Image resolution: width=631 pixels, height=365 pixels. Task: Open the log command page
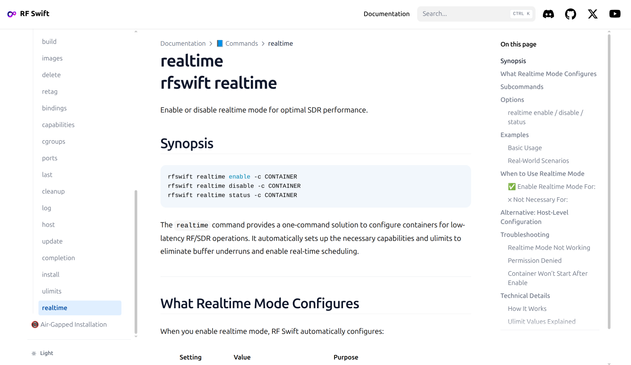coord(46,208)
